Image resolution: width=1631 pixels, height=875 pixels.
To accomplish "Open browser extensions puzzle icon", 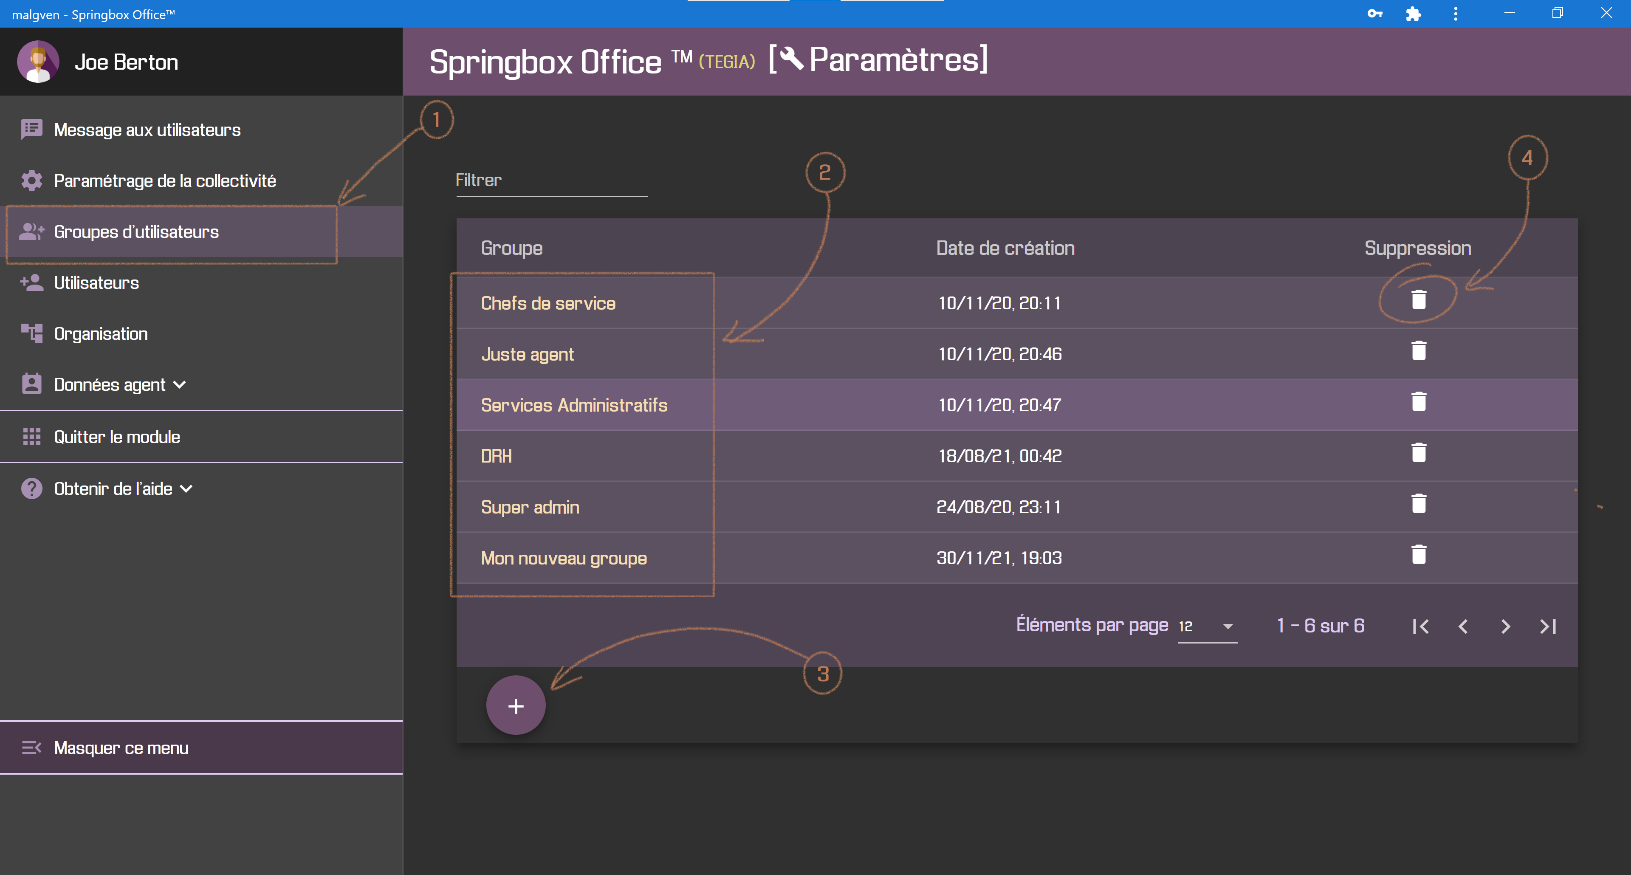I will [x=1413, y=14].
